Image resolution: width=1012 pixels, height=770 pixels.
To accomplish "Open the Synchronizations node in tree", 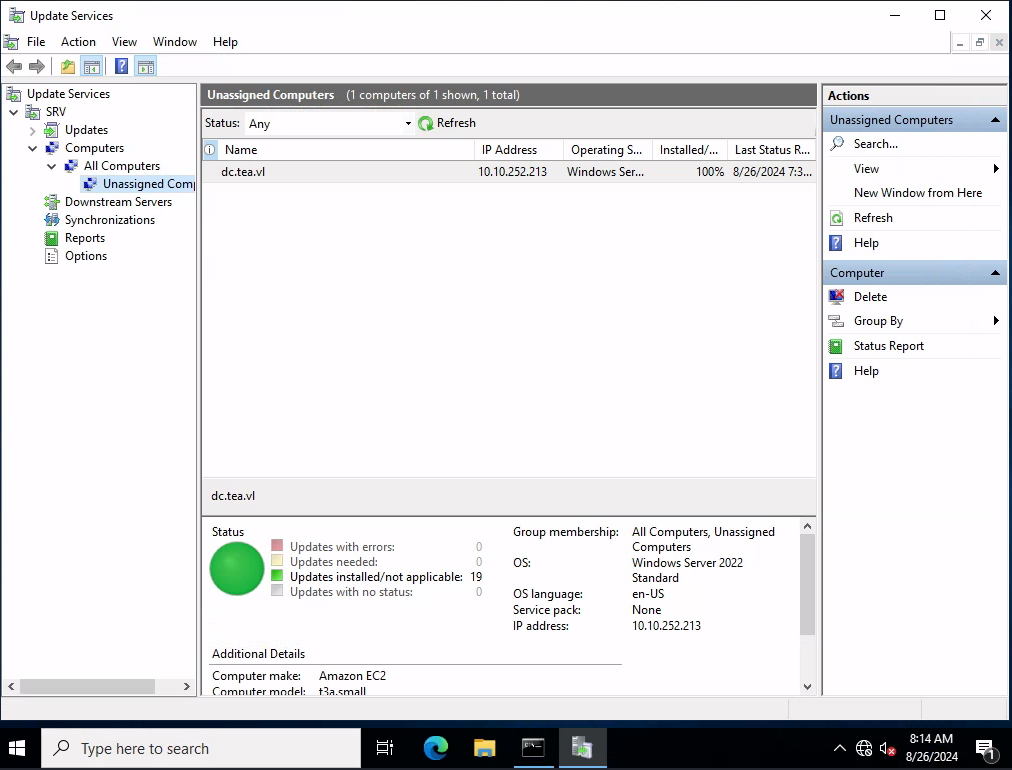I will click(109, 220).
